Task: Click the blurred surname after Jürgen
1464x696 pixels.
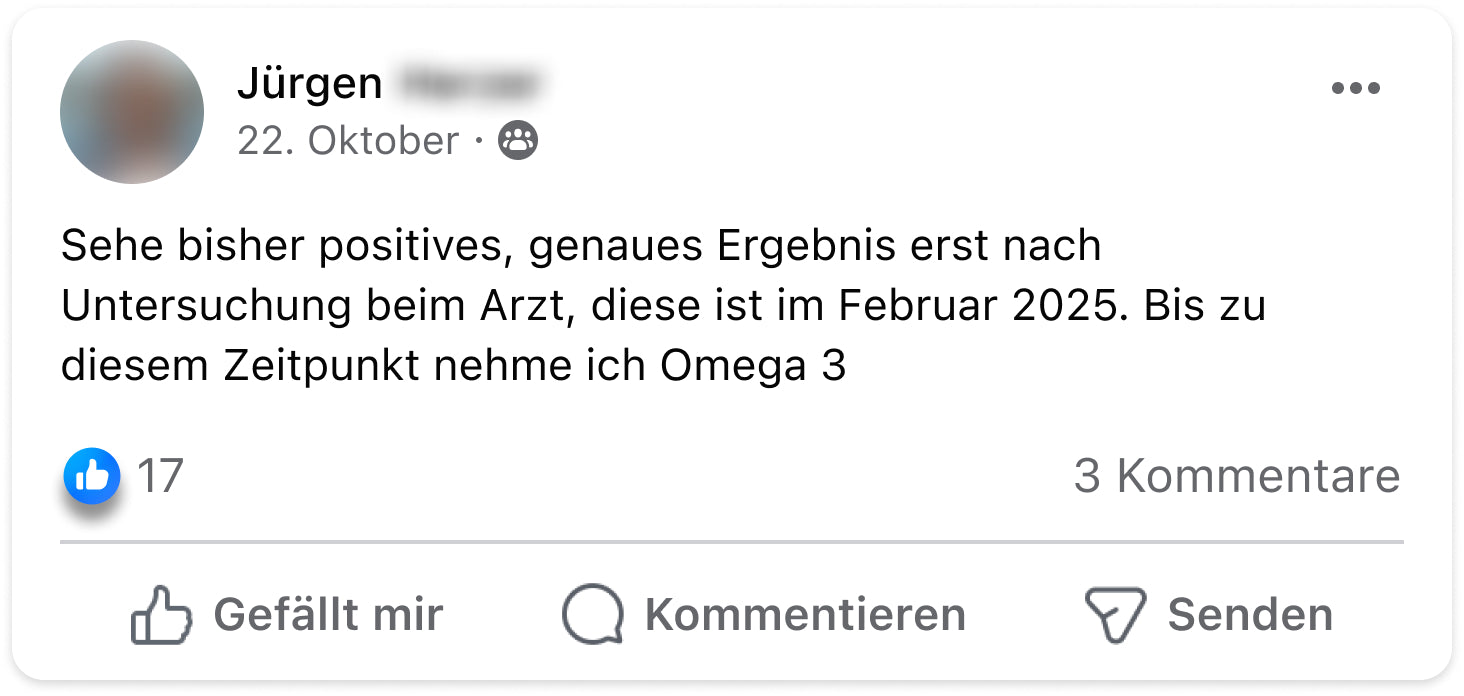Action: (x=468, y=84)
